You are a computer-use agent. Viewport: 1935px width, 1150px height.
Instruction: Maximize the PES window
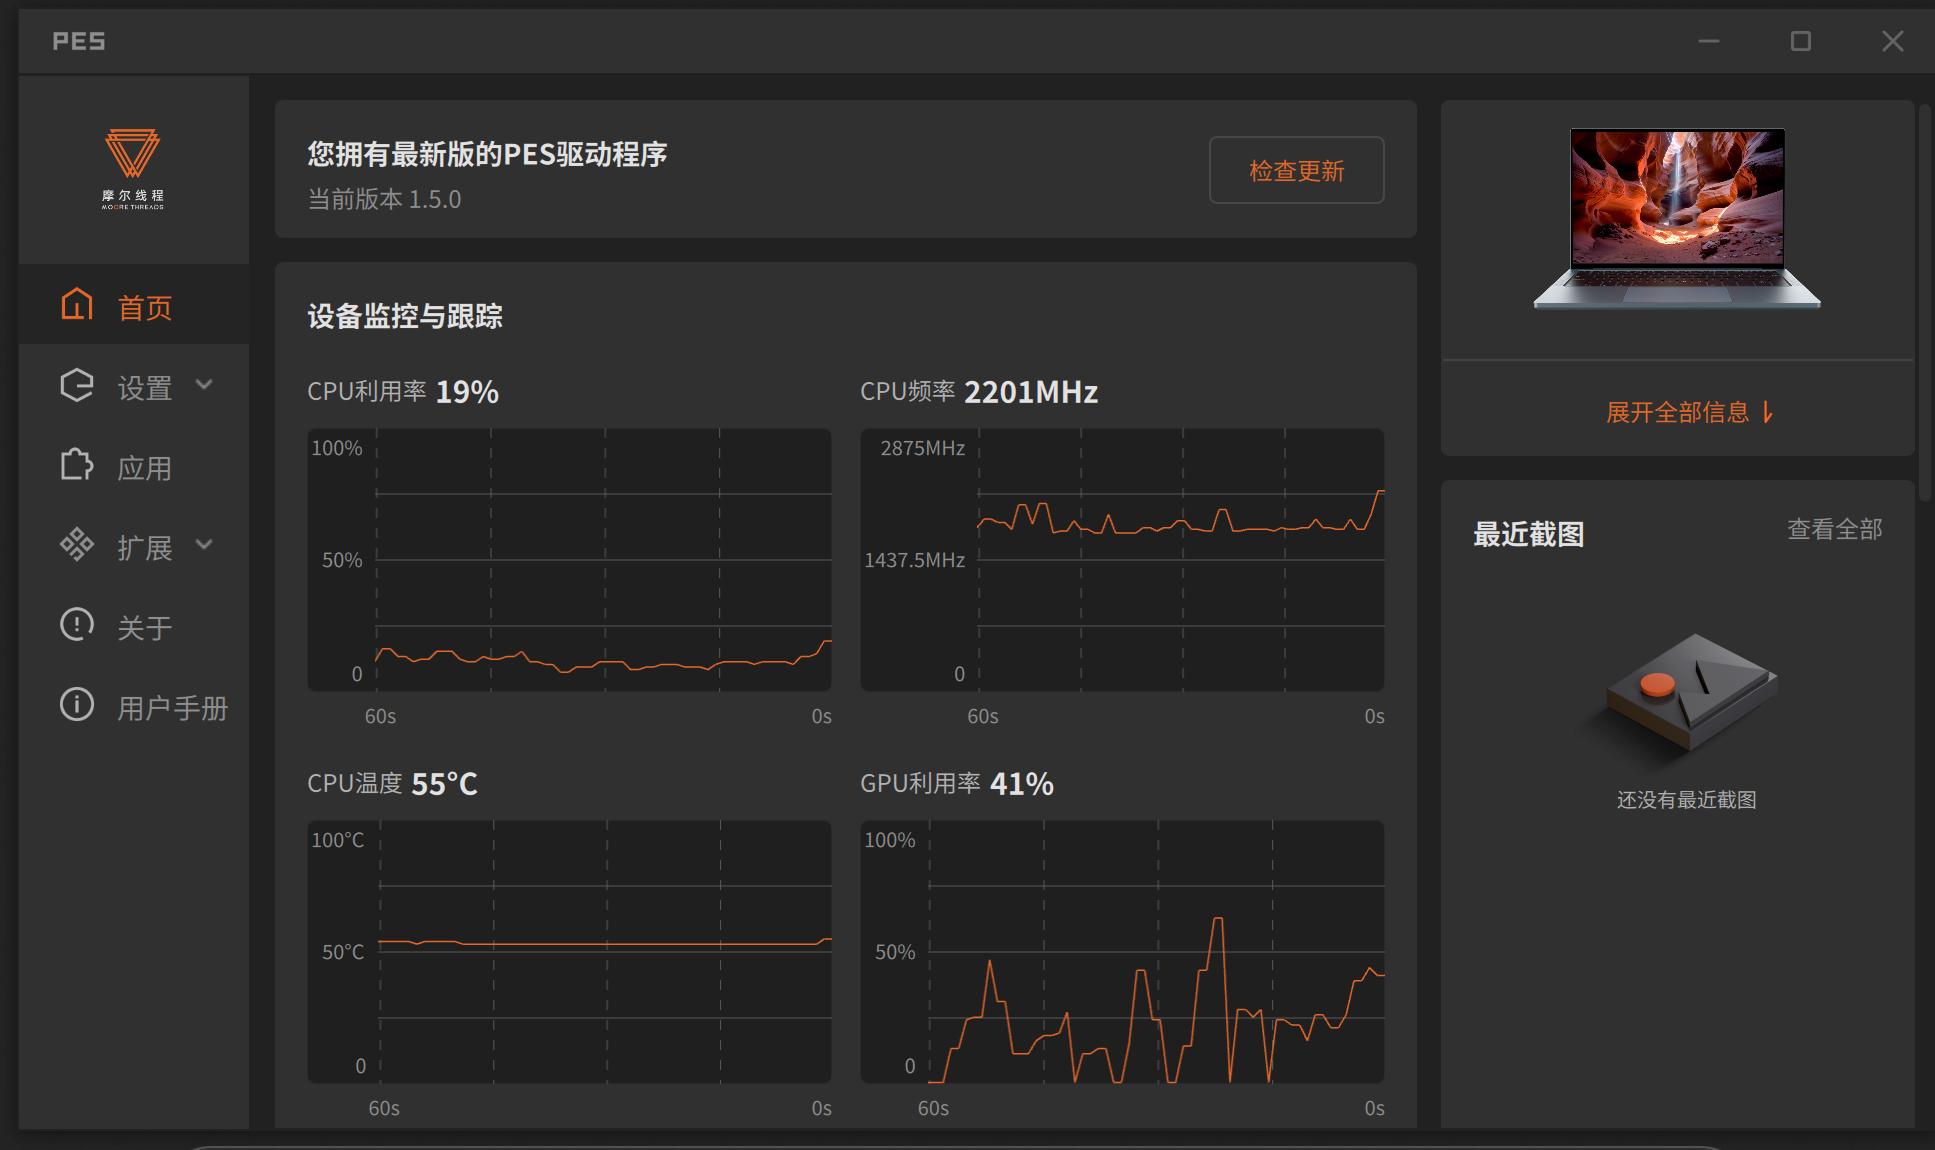[x=1801, y=41]
